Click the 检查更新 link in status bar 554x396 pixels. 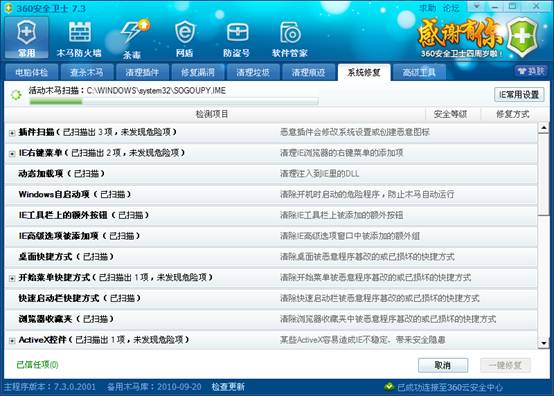click(x=228, y=387)
